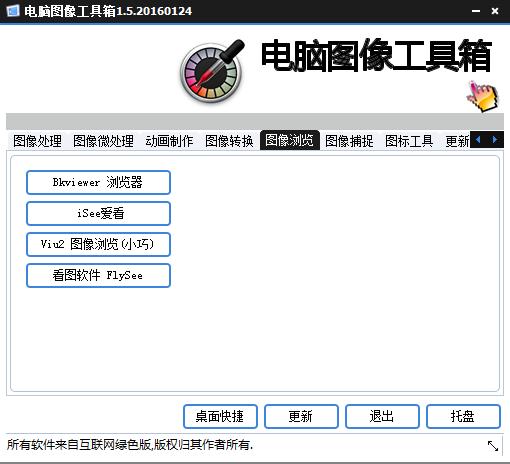Start 看图软件 FlySee

[x=98, y=275]
